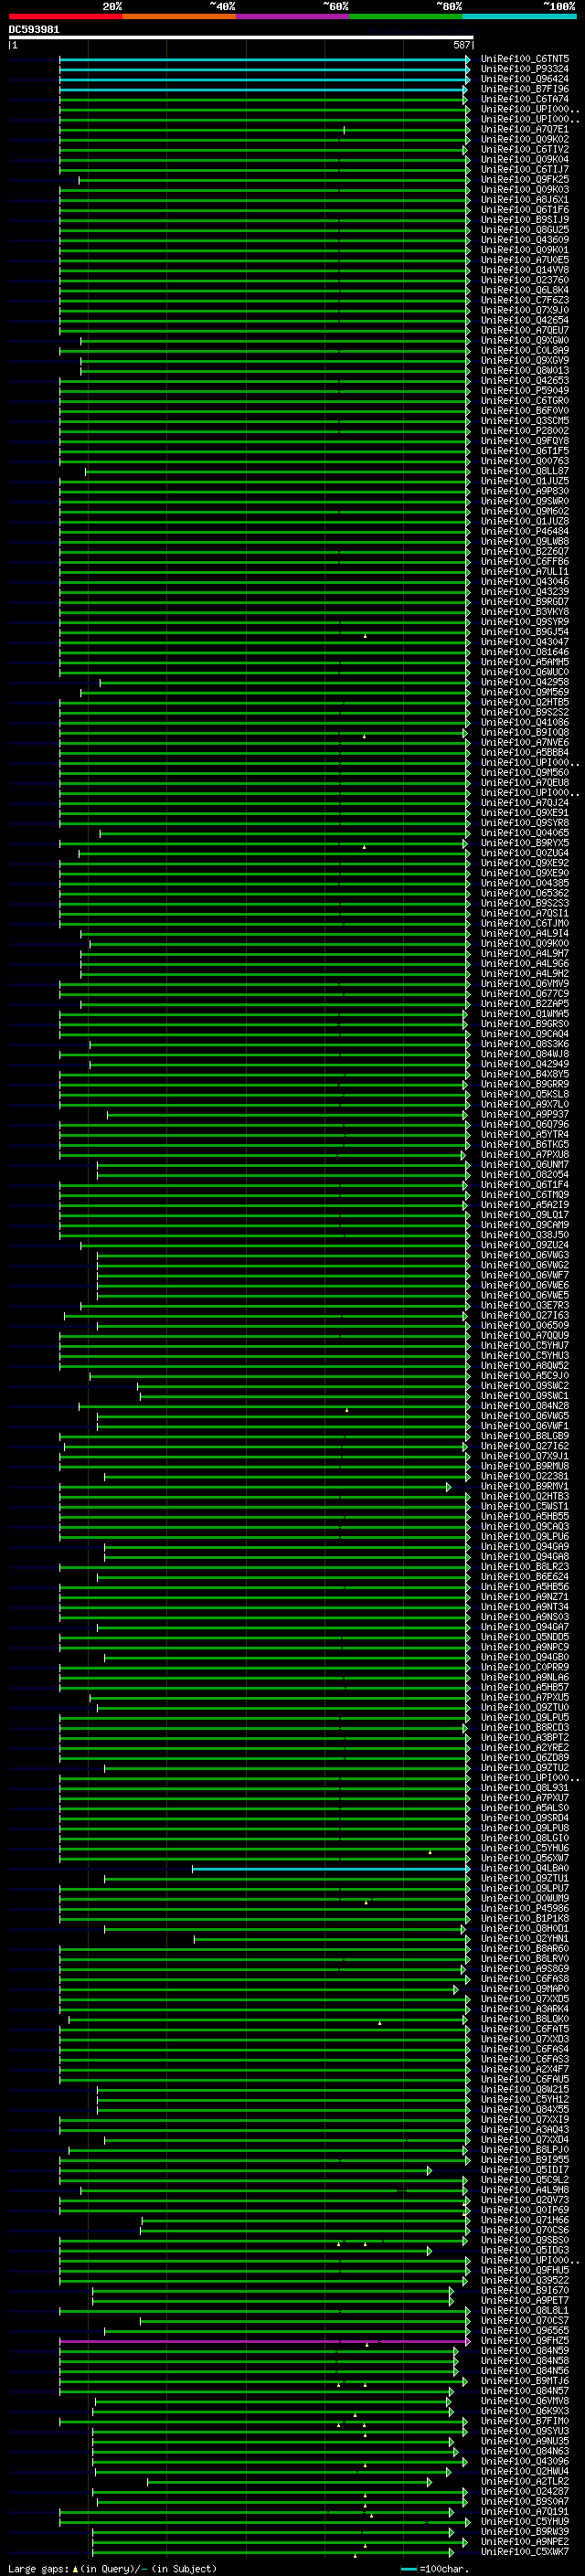Select hit label UniRef100_Q42654

[525, 320]
